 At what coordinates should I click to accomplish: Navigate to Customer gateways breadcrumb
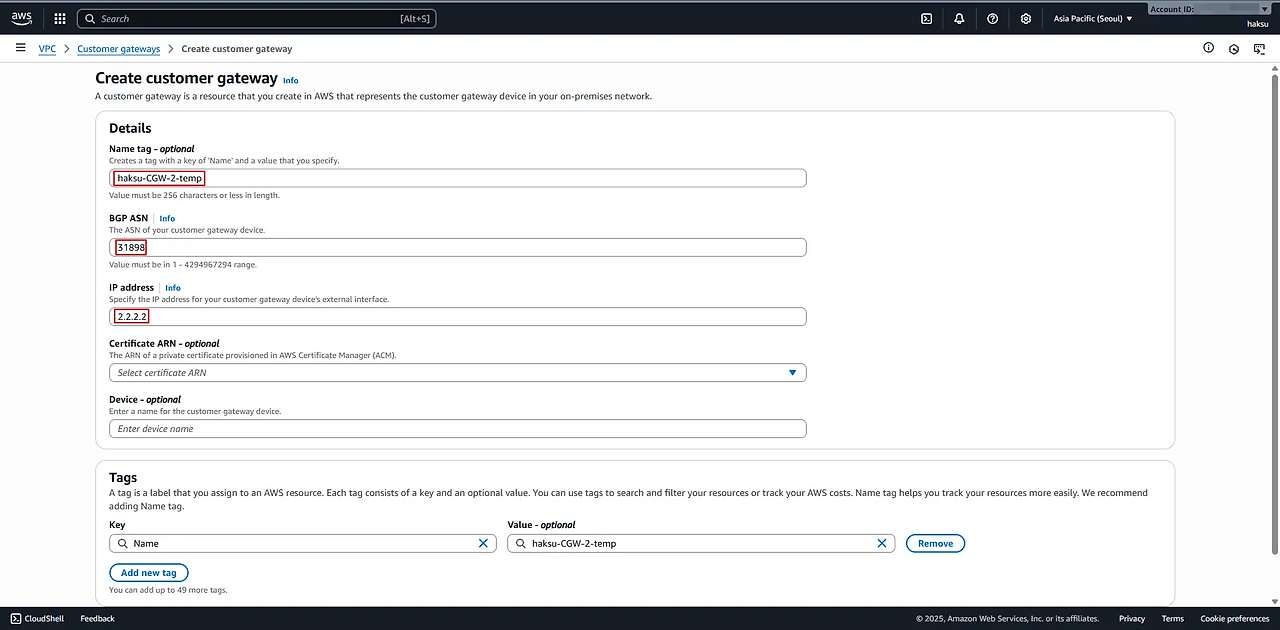[118, 49]
